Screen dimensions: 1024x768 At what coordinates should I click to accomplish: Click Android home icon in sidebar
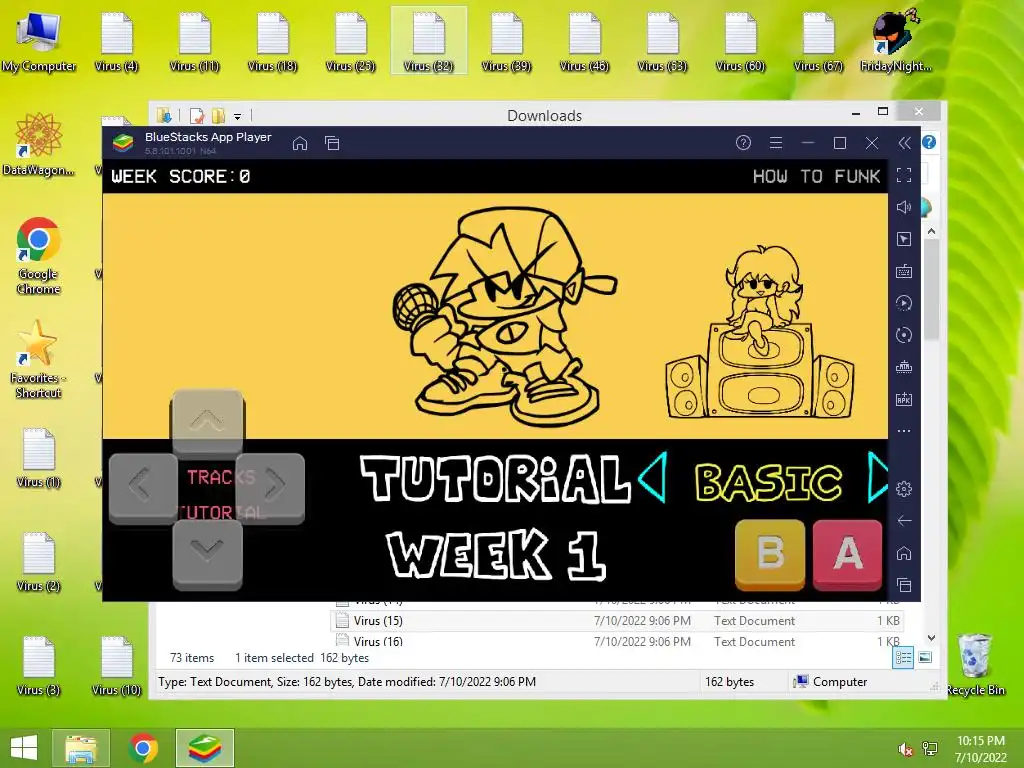904,553
